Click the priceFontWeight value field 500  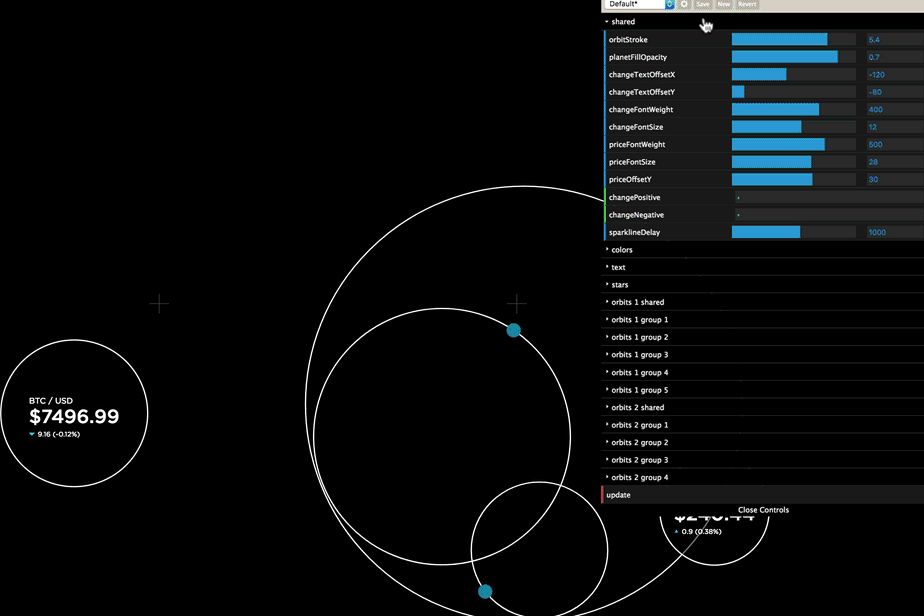pyautogui.click(x=895, y=144)
